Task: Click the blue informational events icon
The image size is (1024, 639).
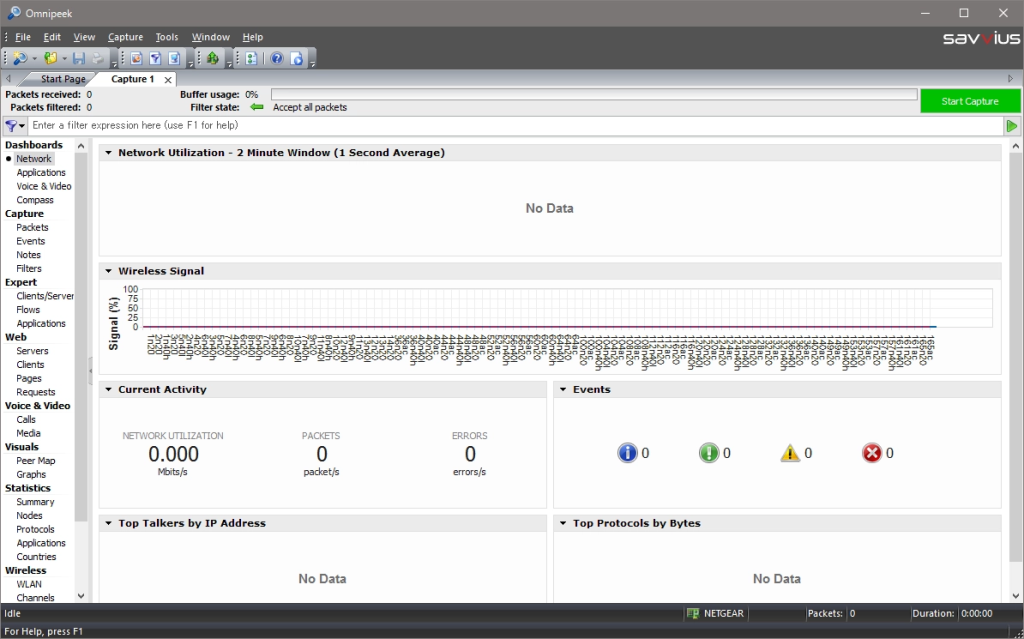Action: pyautogui.click(x=628, y=453)
